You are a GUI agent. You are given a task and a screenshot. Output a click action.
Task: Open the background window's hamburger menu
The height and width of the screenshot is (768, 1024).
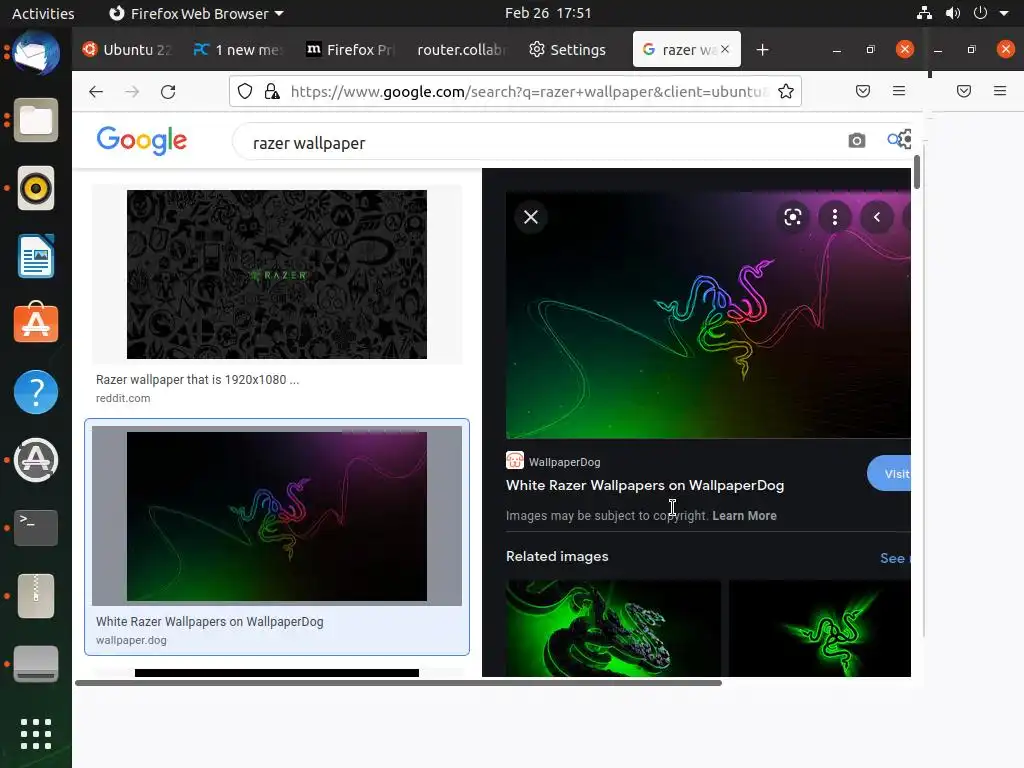click(x=1000, y=91)
